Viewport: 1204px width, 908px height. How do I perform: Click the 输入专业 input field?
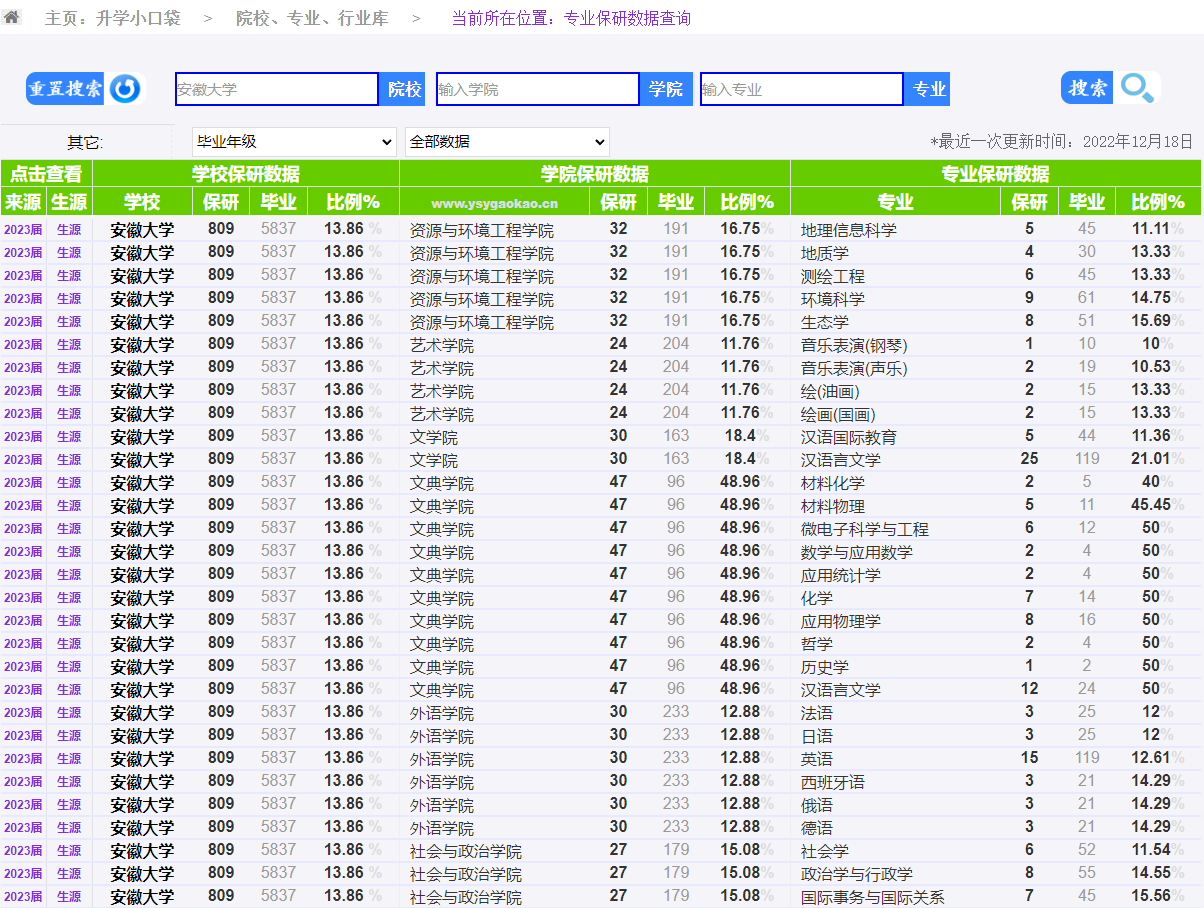point(801,89)
